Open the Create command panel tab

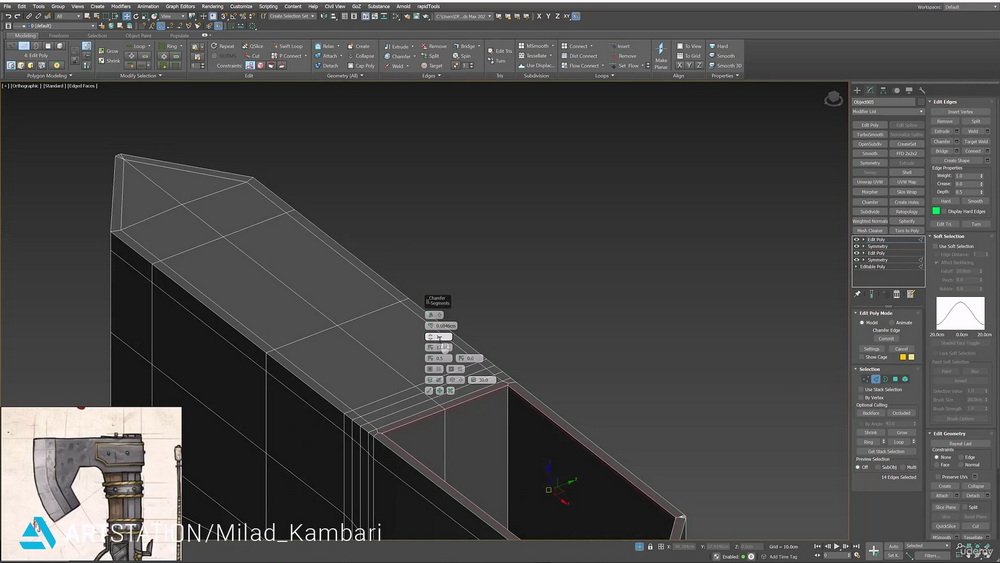click(857, 91)
